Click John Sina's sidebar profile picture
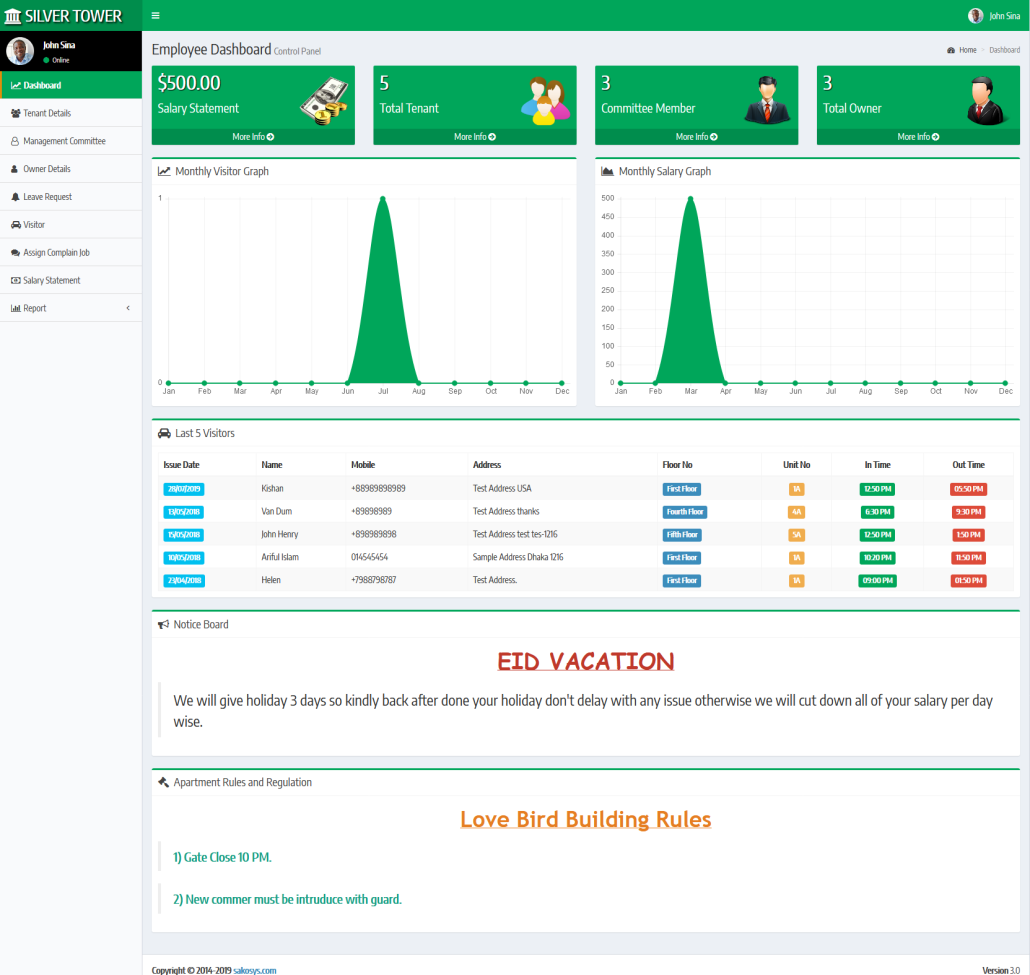 (x=20, y=51)
